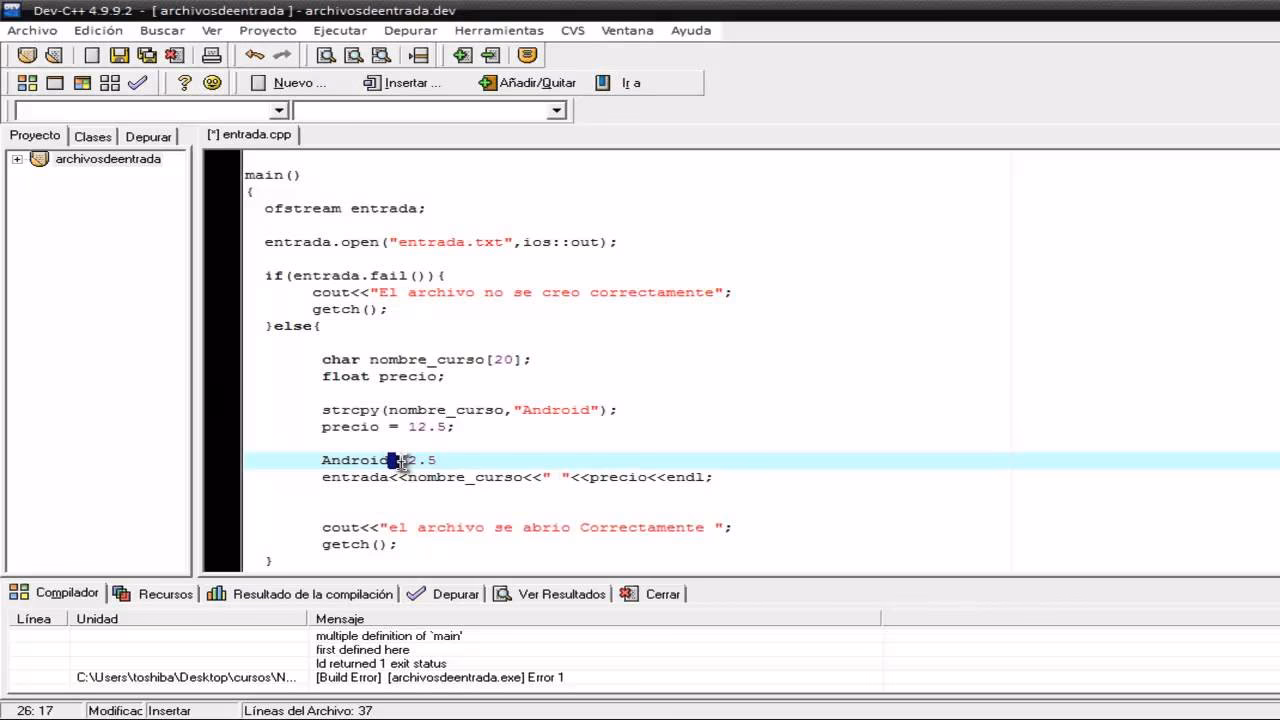Screen dimensions: 1280x720
Task: Click the Compile and Run icon
Action: pos(82,83)
